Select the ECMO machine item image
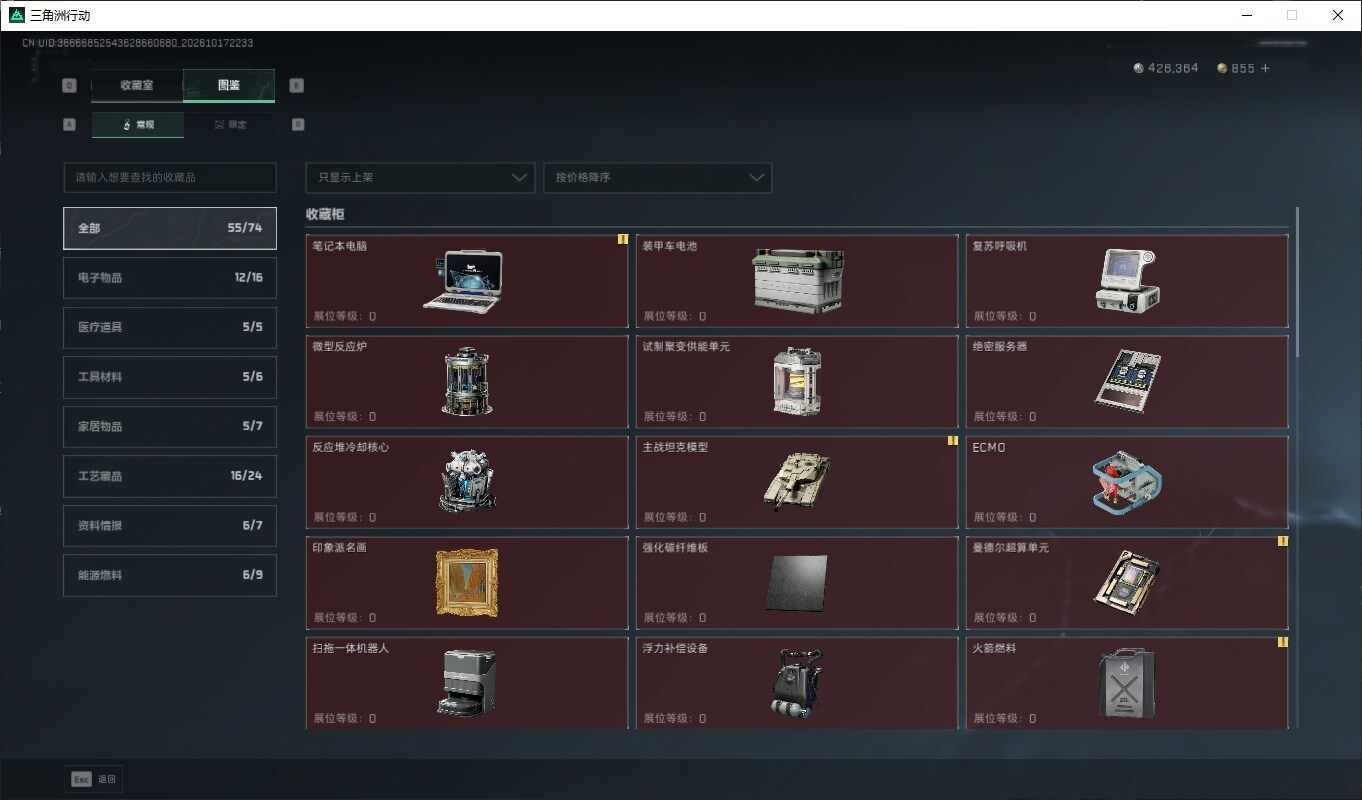The image size is (1362, 800). (x=1128, y=482)
